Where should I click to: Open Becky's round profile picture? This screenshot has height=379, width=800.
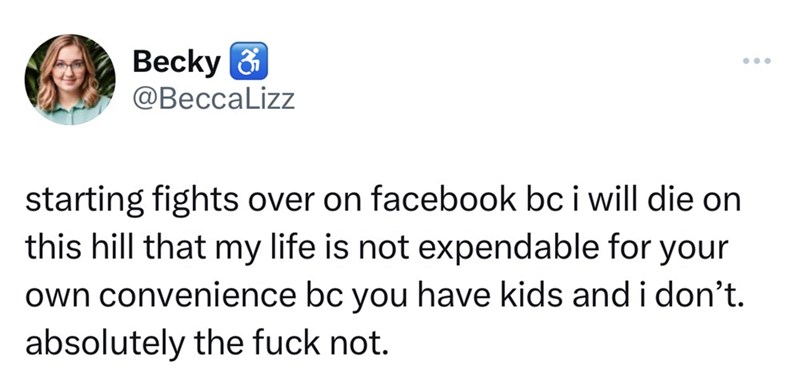point(70,80)
